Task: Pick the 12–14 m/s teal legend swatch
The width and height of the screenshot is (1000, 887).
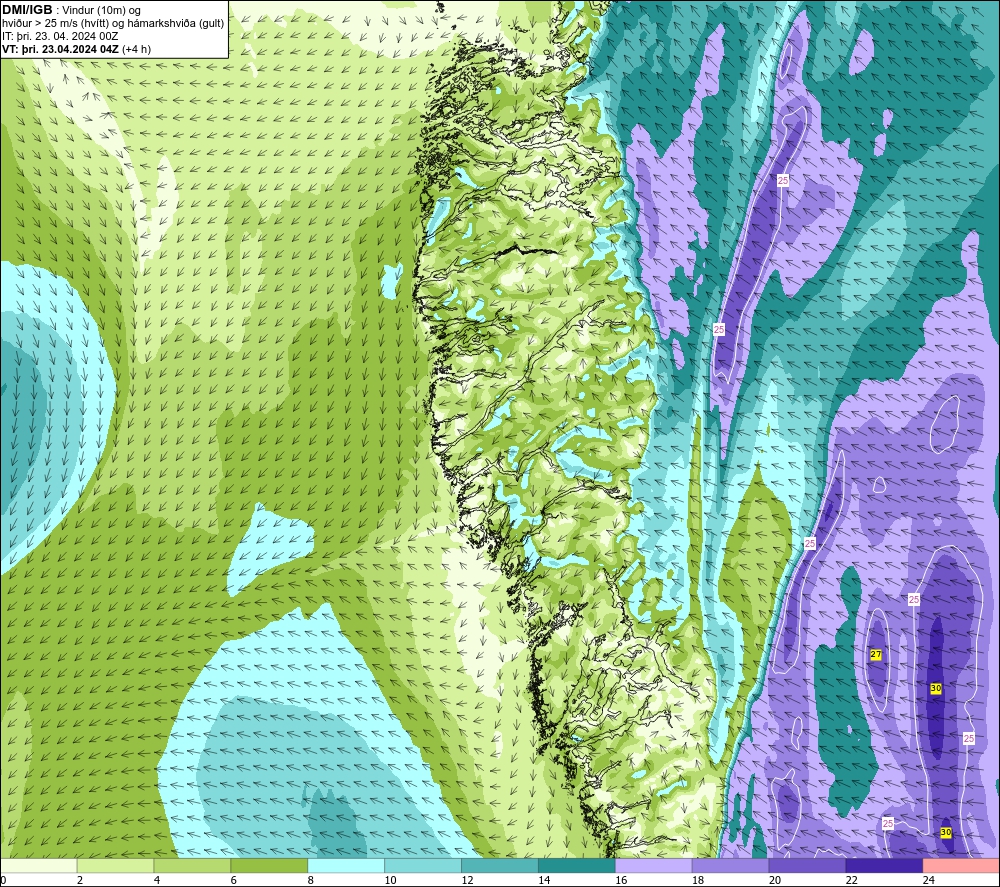Action: coord(499,865)
